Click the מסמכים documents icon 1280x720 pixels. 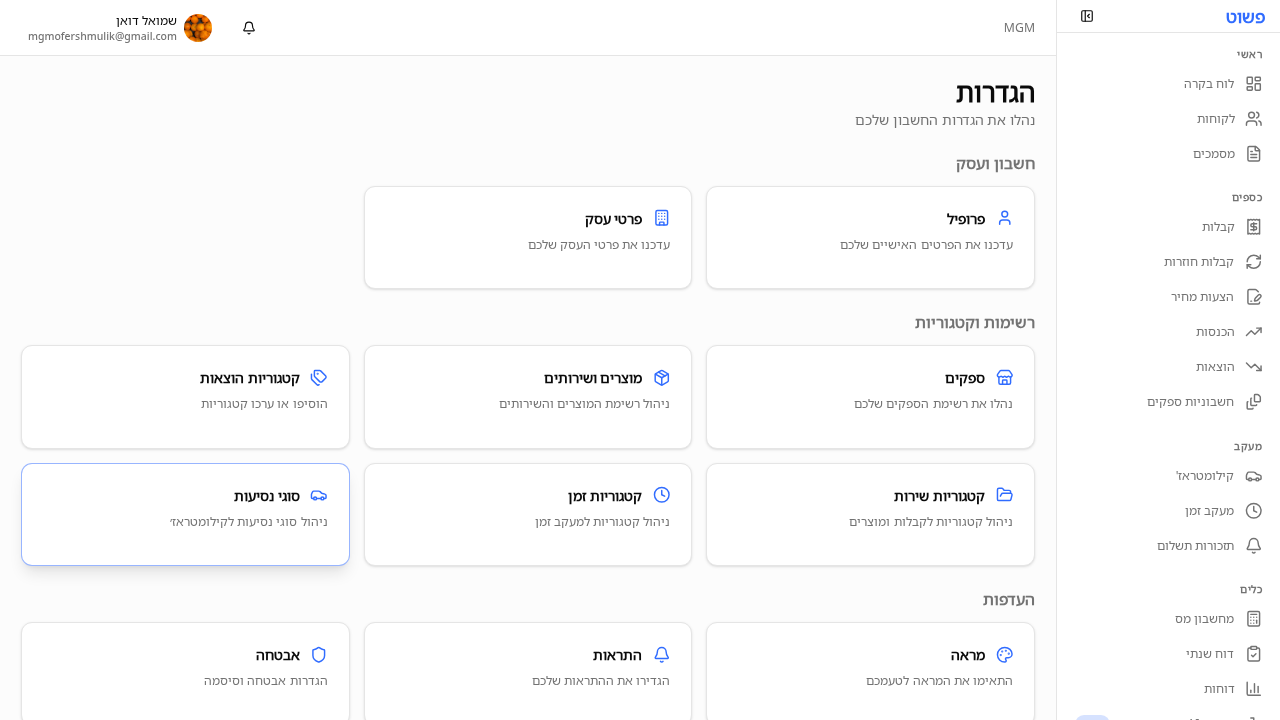[1253, 154]
